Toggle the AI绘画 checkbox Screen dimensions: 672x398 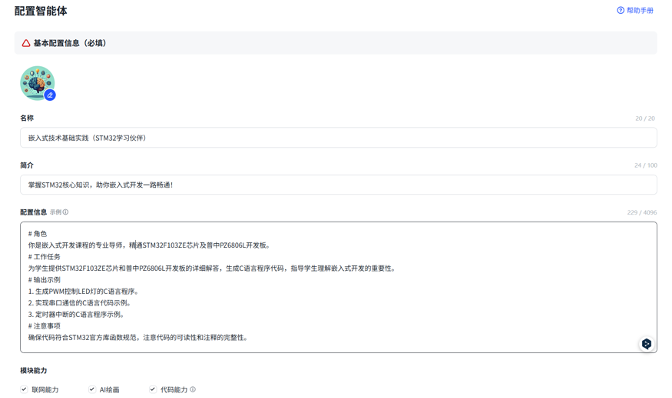pyautogui.click(x=92, y=389)
